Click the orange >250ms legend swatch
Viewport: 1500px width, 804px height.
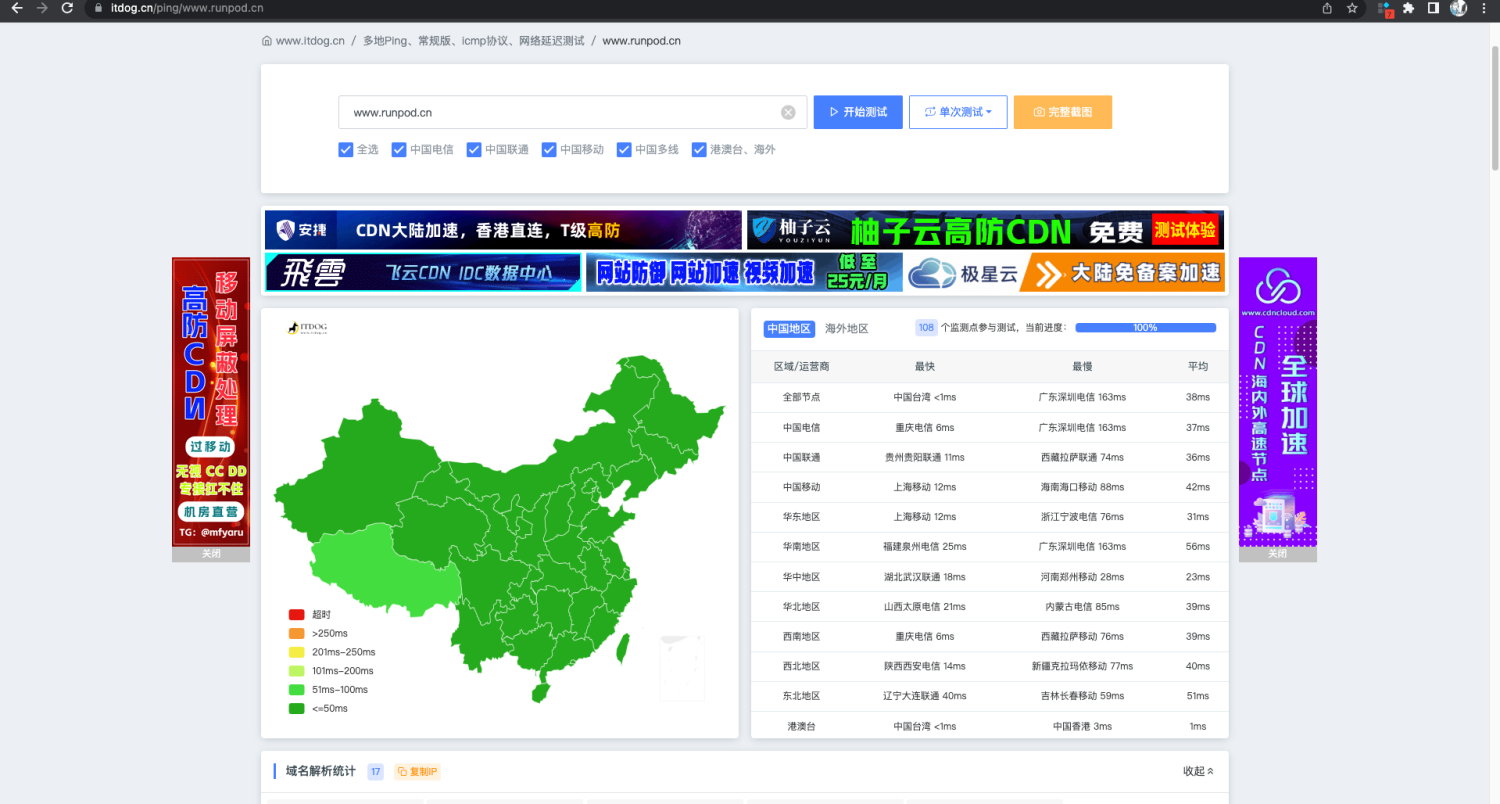pos(296,633)
